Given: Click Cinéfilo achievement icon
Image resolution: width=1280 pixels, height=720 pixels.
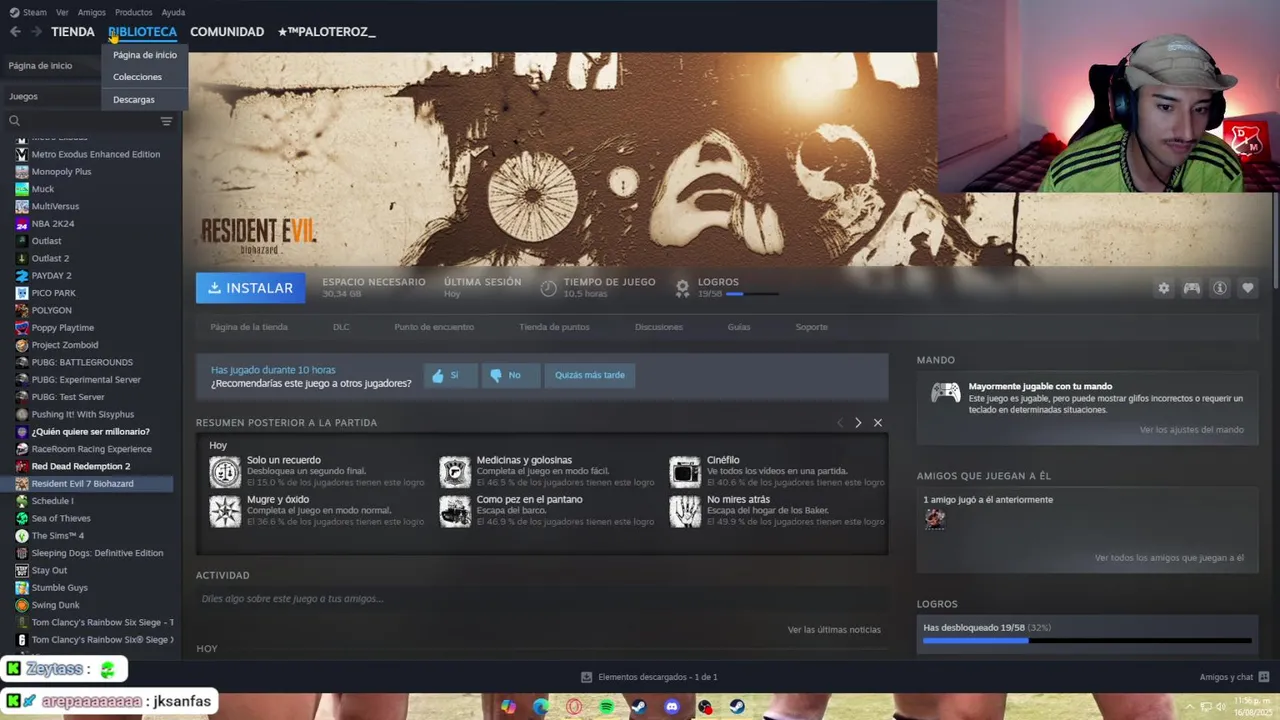Looking at the screenshot, I should coord(685,471).
